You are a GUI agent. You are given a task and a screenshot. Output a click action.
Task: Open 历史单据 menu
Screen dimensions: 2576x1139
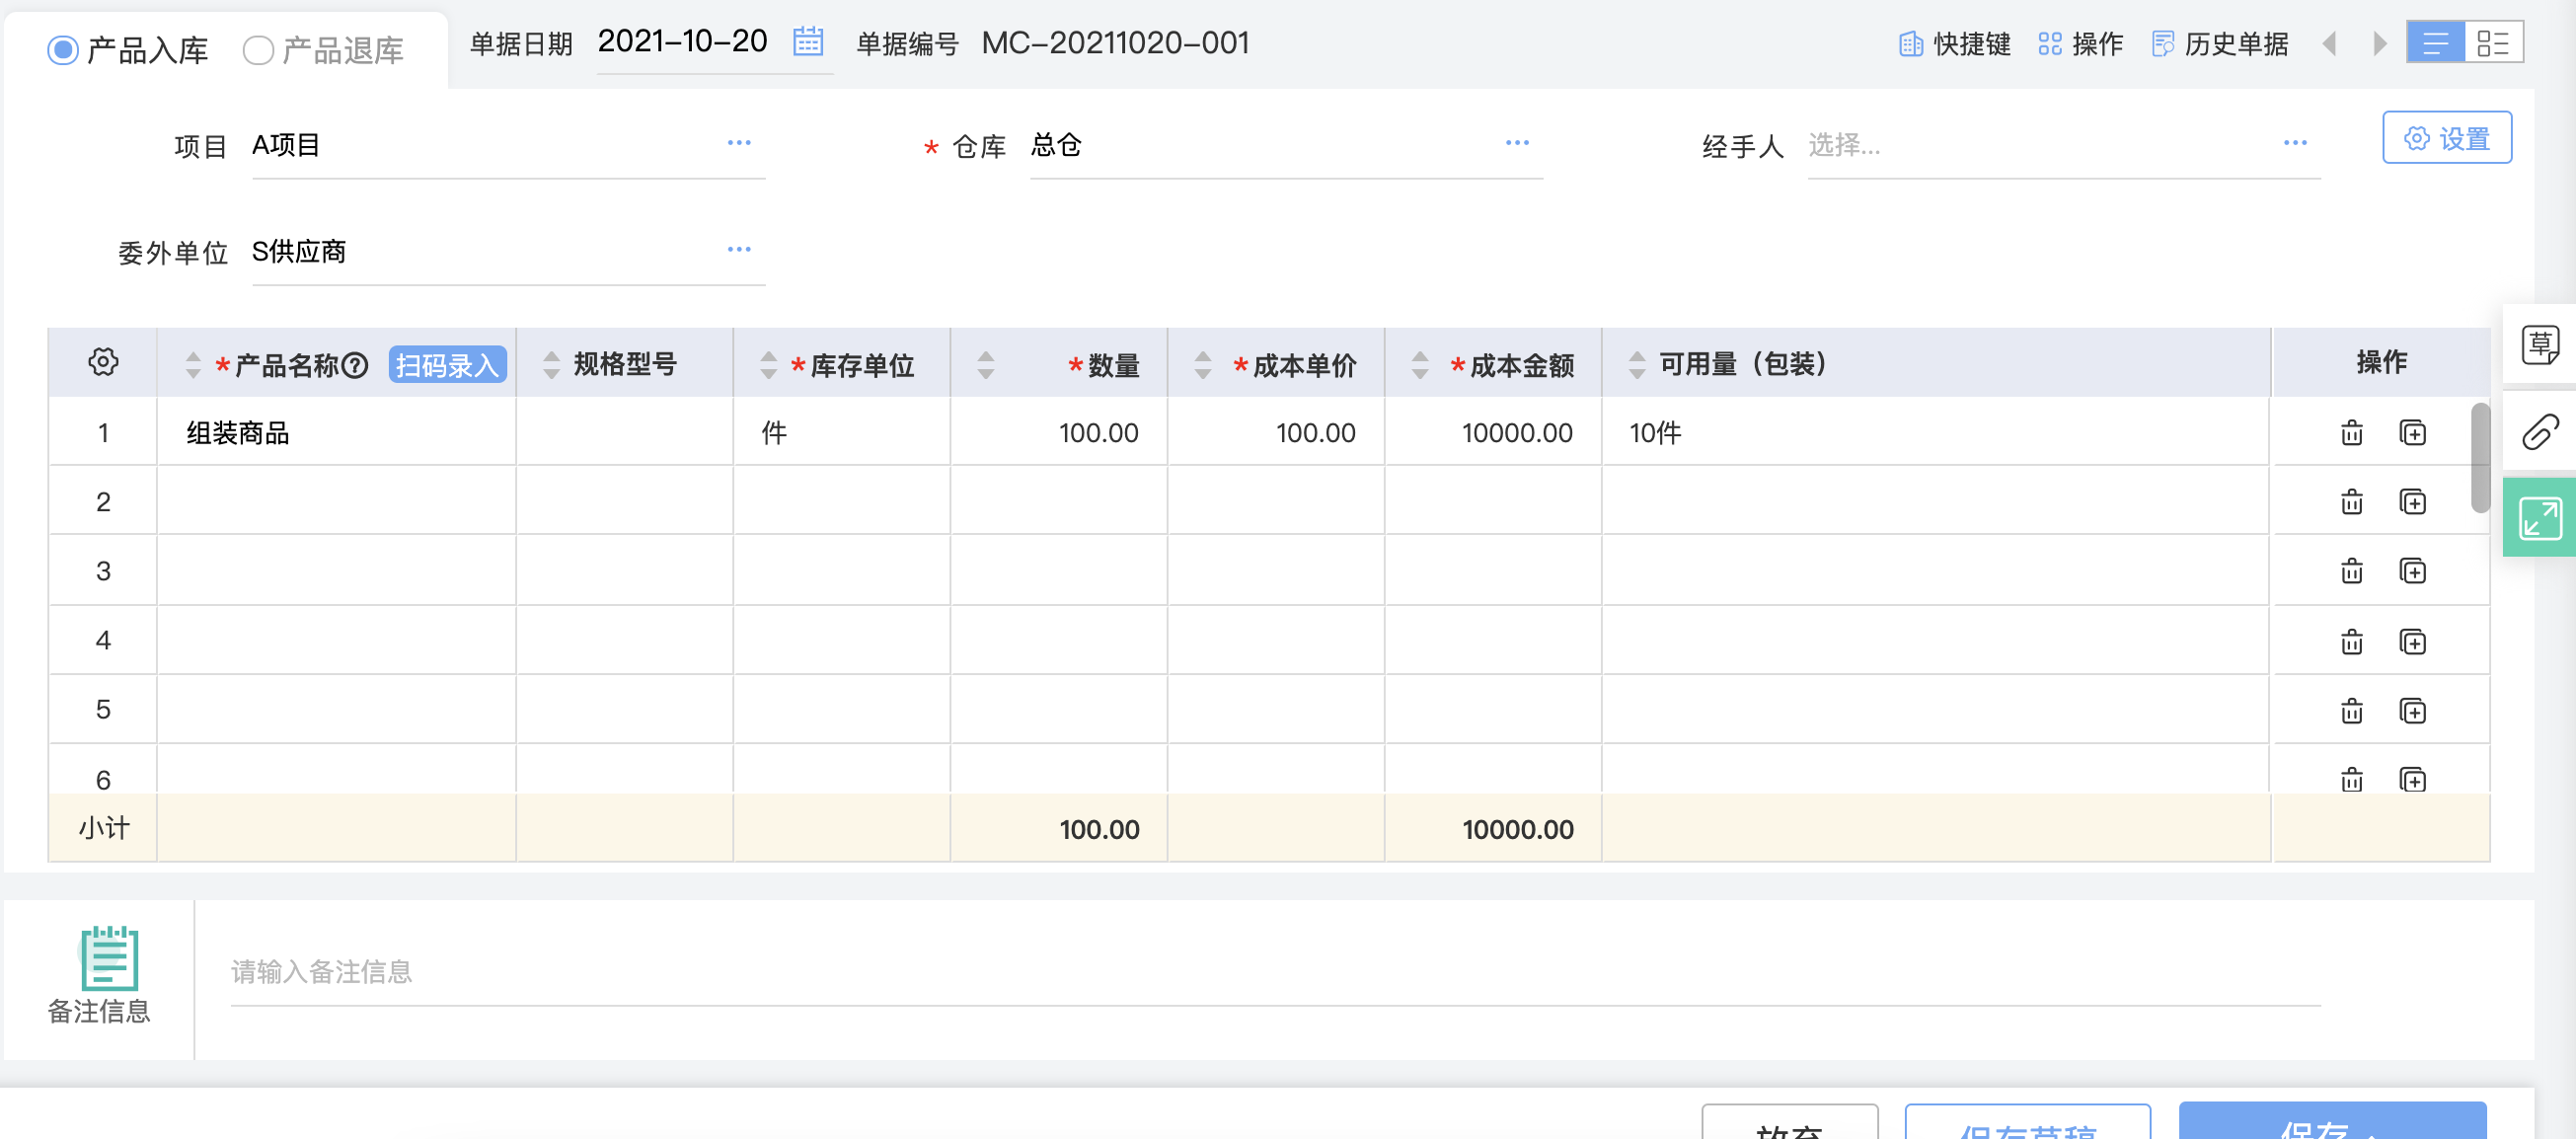coord(2220,44)
